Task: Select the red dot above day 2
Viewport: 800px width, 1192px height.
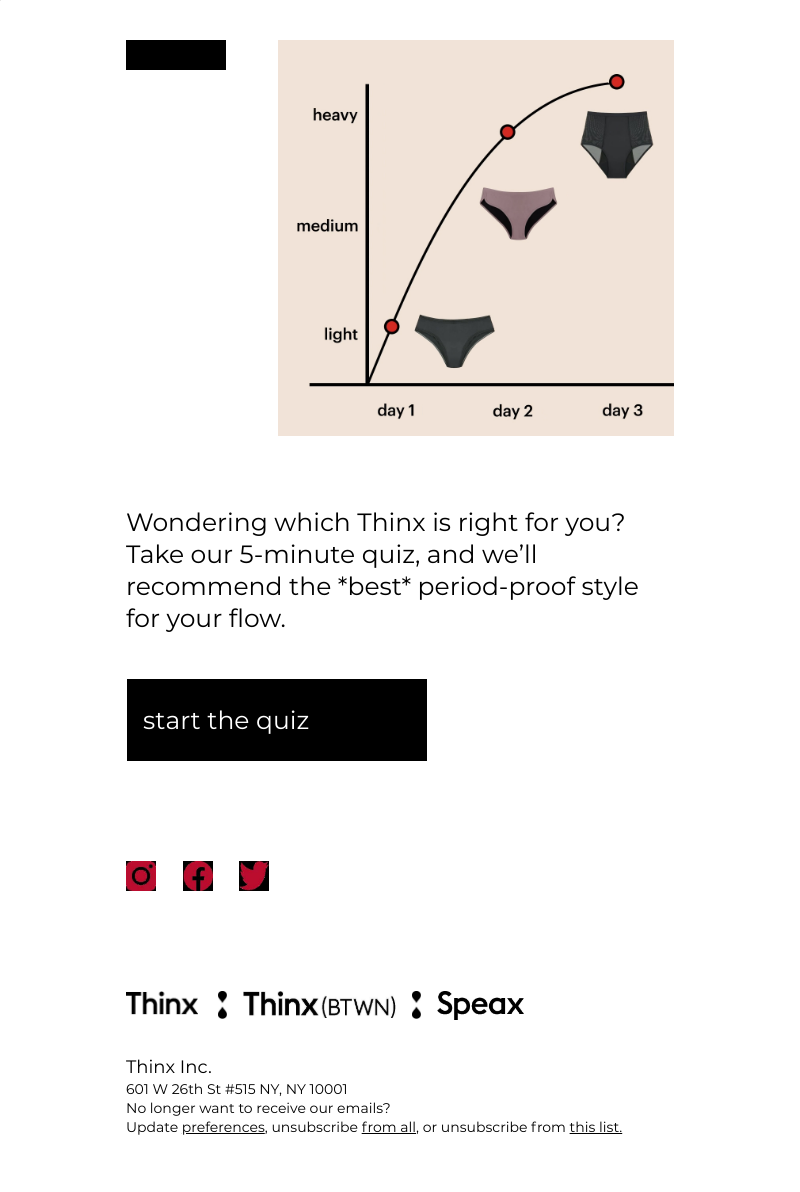Action: coord(507,132)
